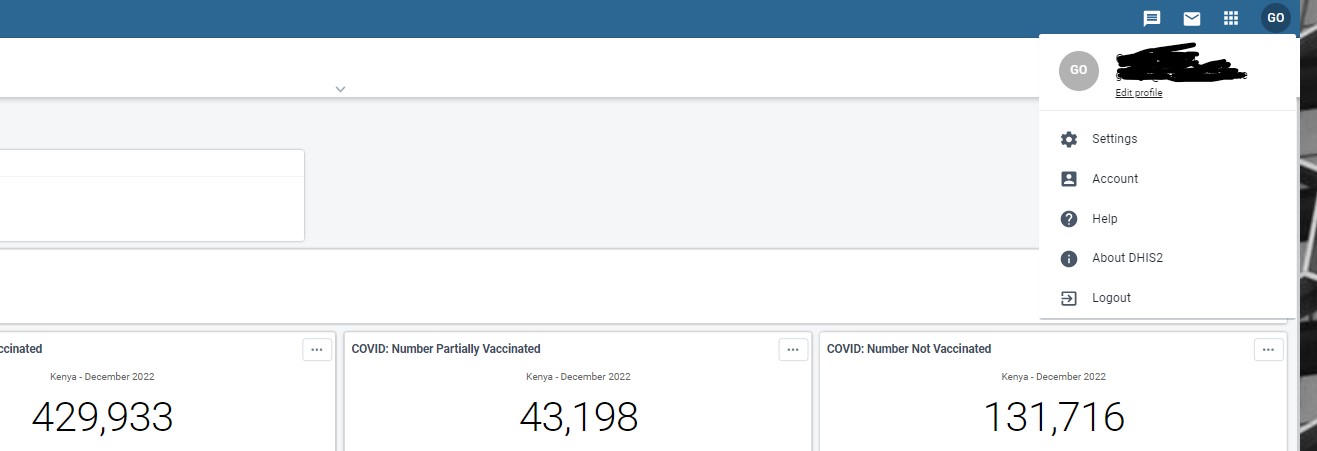The image size is (1317, 451).
Task: Click the About DHIS2 info icon
Action: (x=1068, y=258)
